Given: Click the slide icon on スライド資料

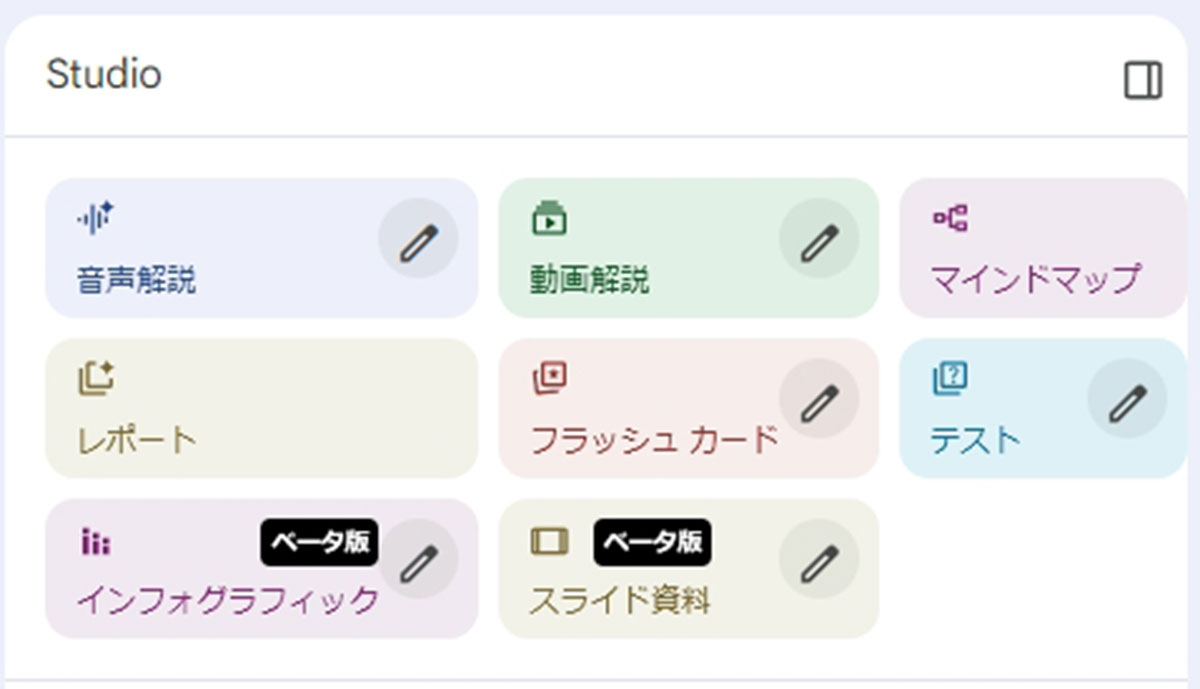Looking at the screenshot, I should (549, 541).
